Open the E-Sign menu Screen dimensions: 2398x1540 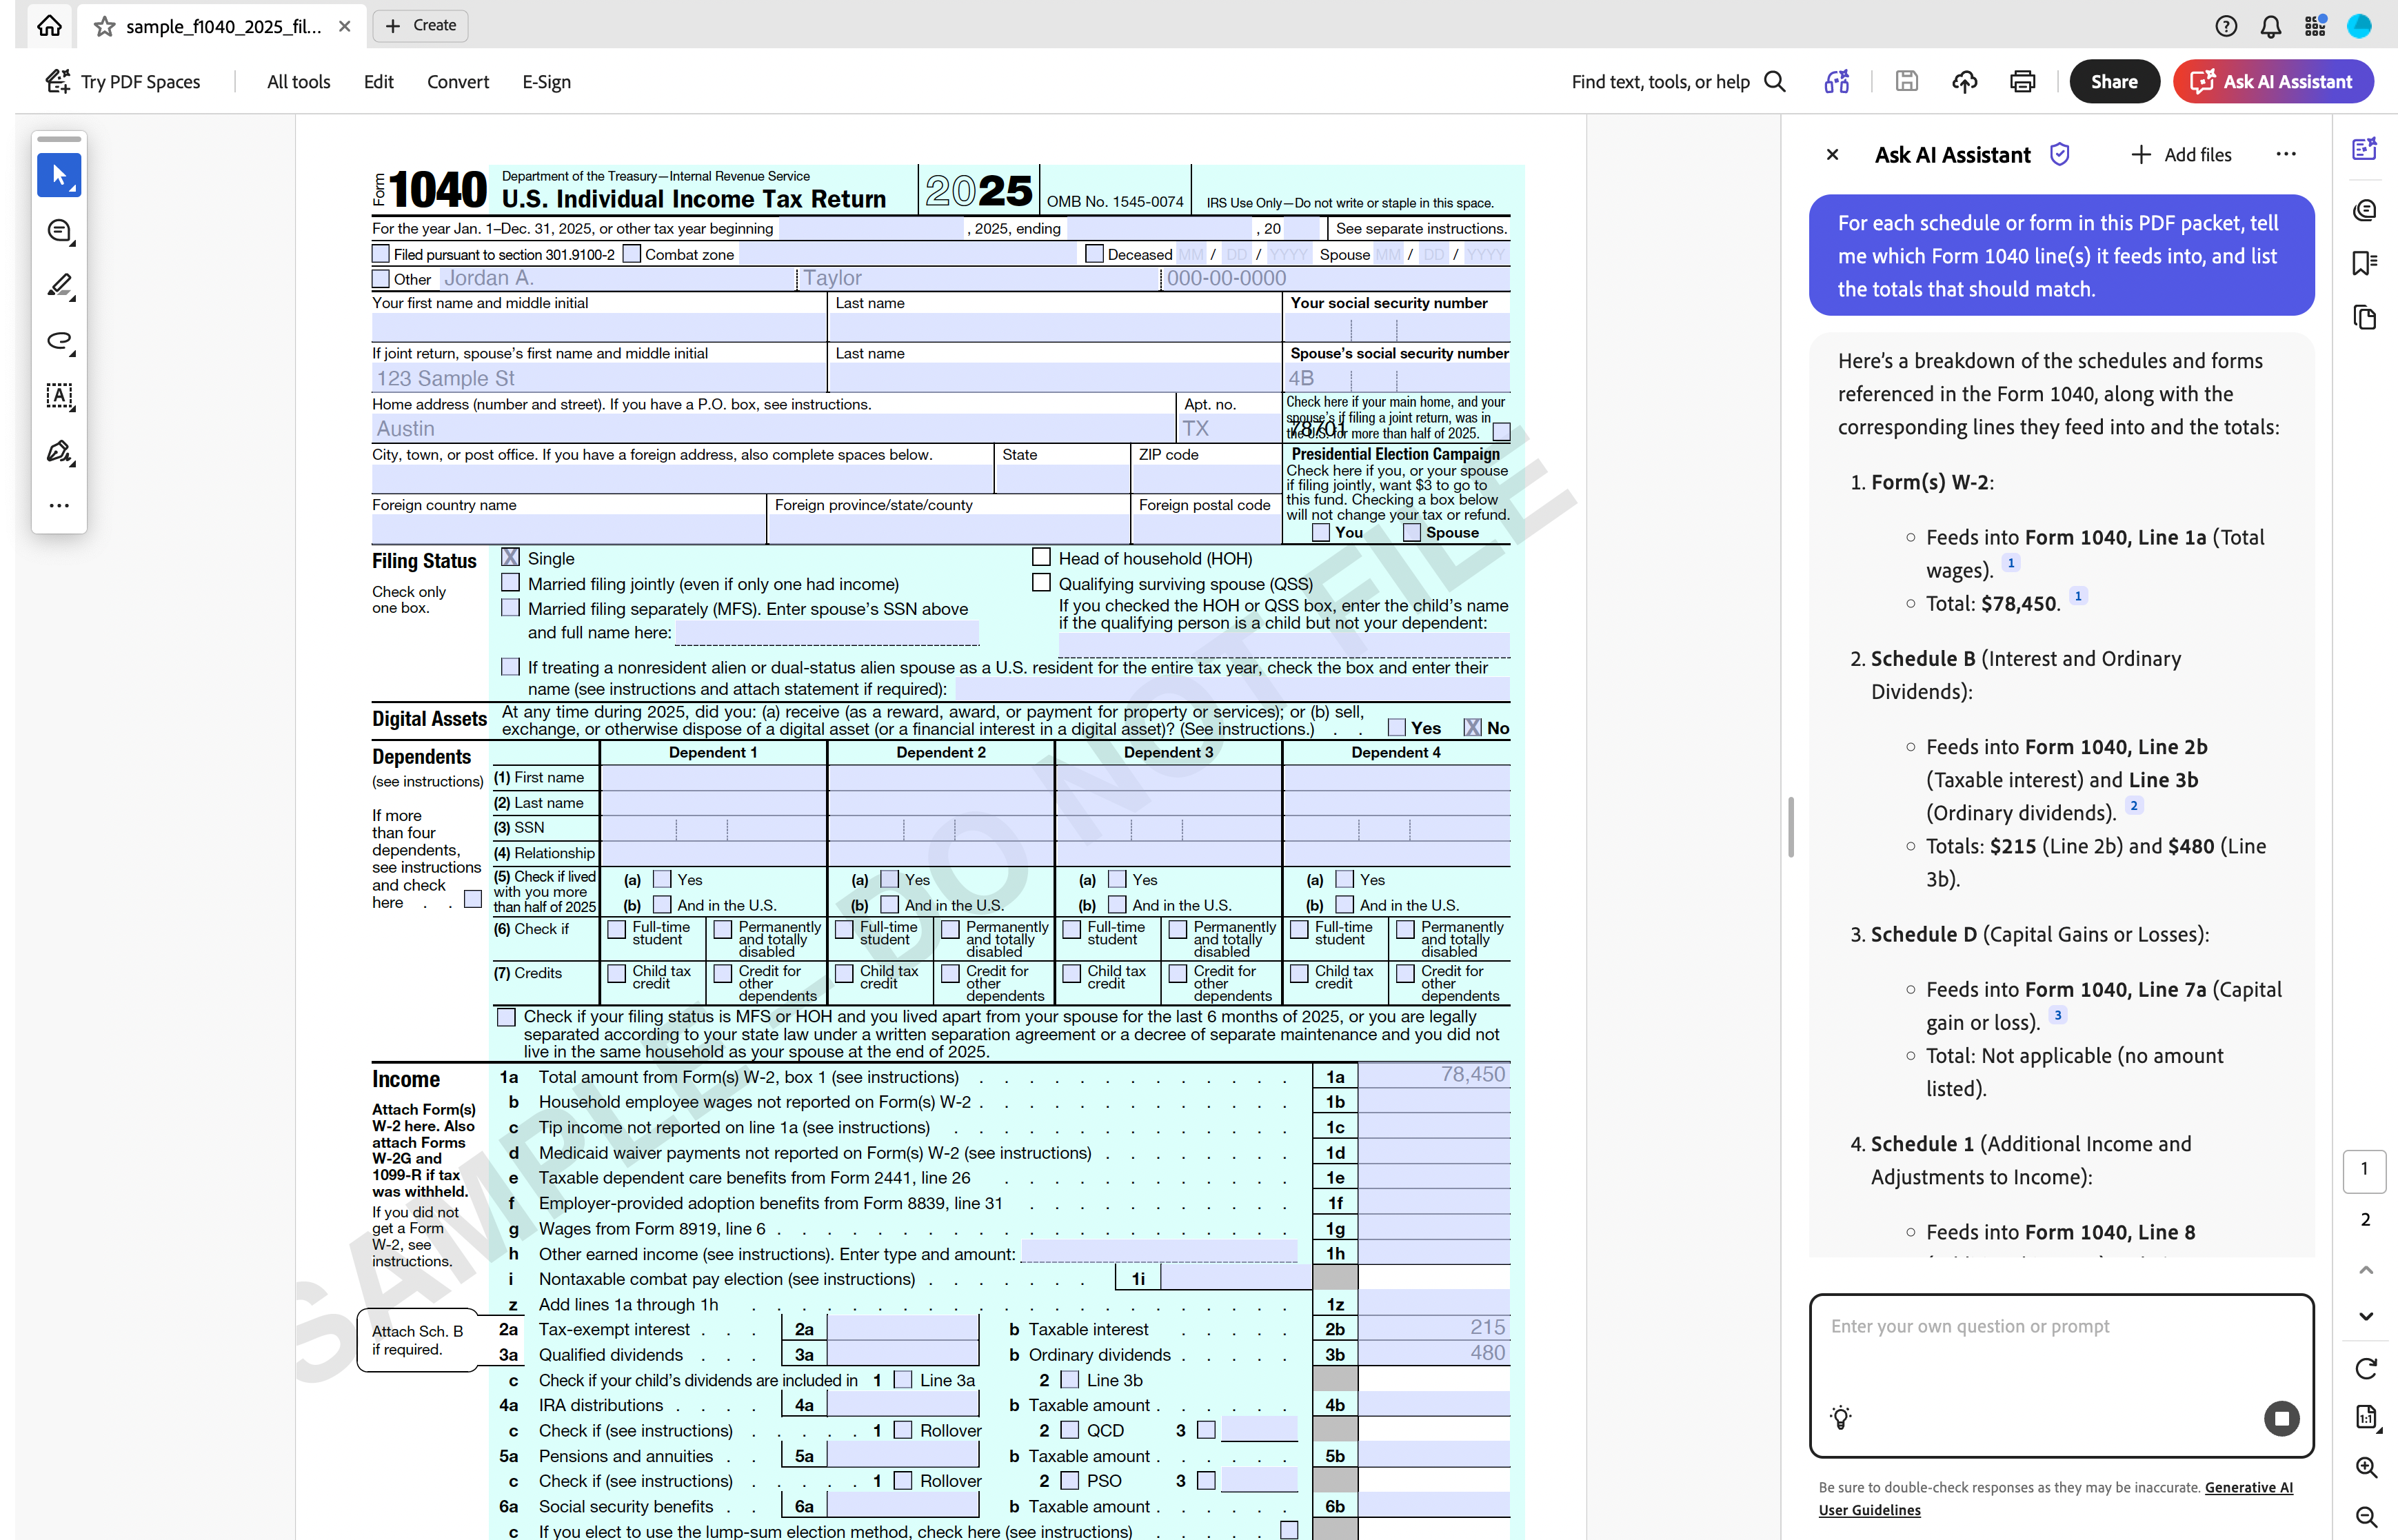pyautogui.click(x=546, y=82)
